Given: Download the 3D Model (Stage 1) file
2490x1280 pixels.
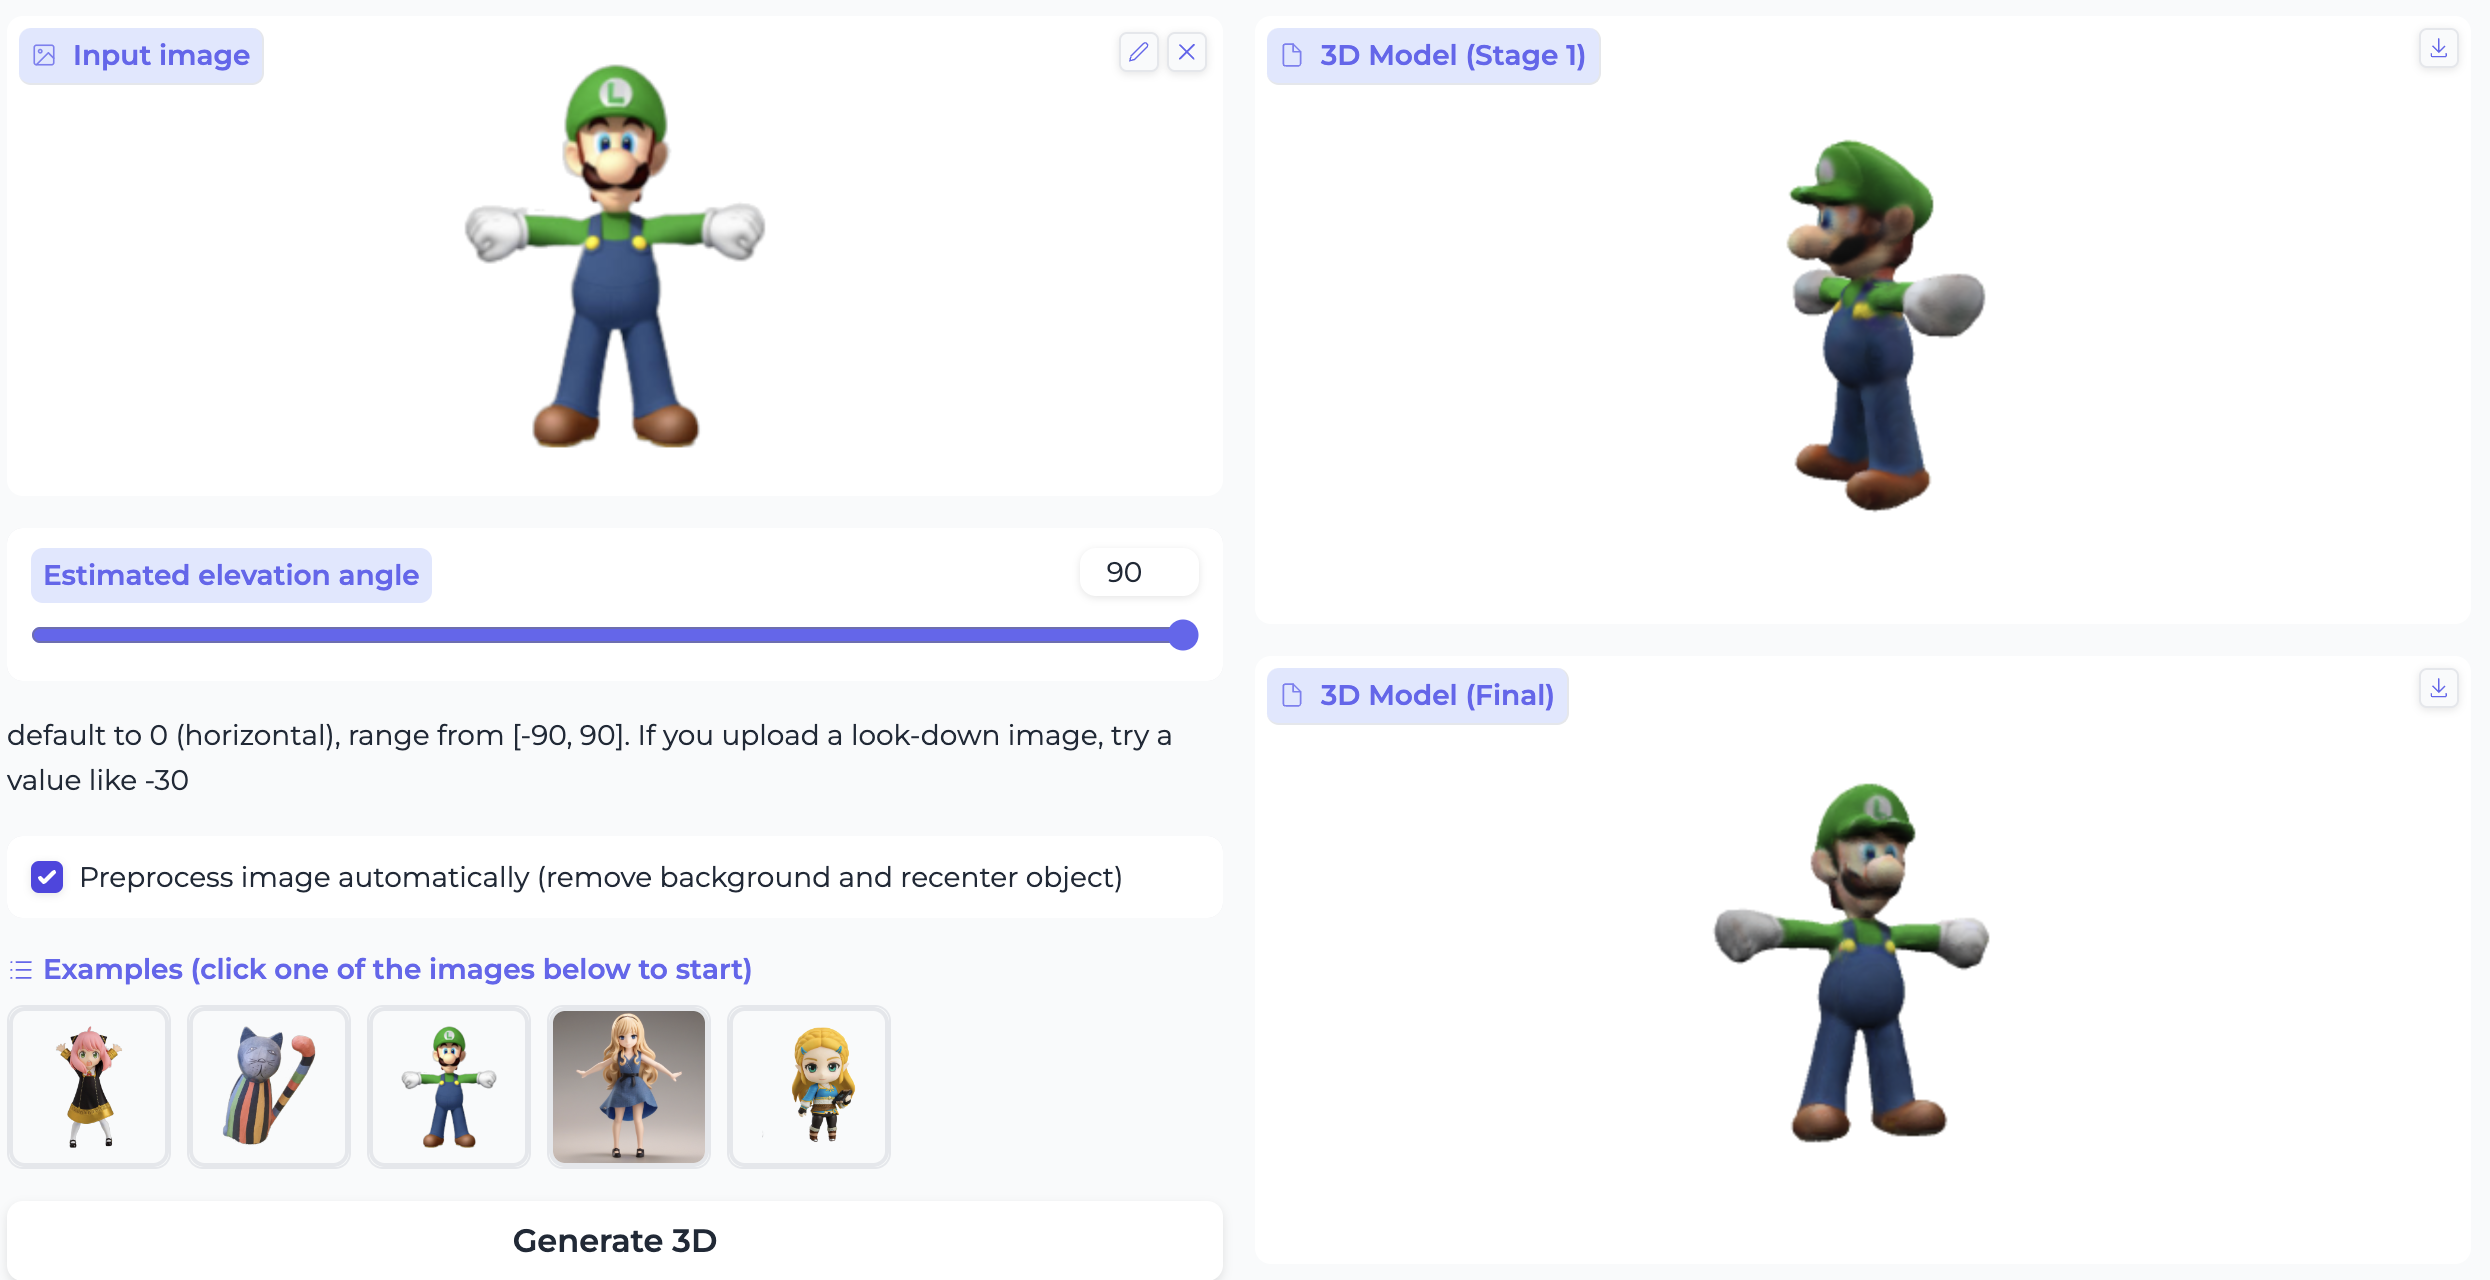Looking at the screenshot, I should [x=2439, y=48].
